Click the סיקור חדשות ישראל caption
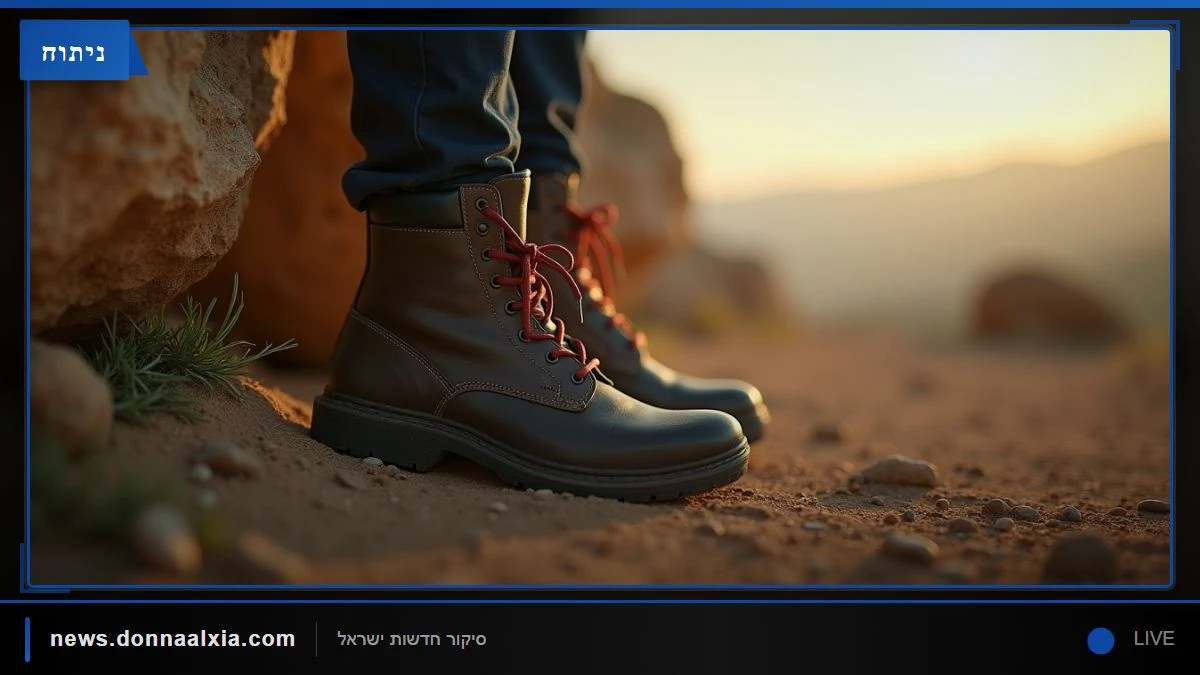The width and height of the screenshot is (1200, 675). (412, 639)
